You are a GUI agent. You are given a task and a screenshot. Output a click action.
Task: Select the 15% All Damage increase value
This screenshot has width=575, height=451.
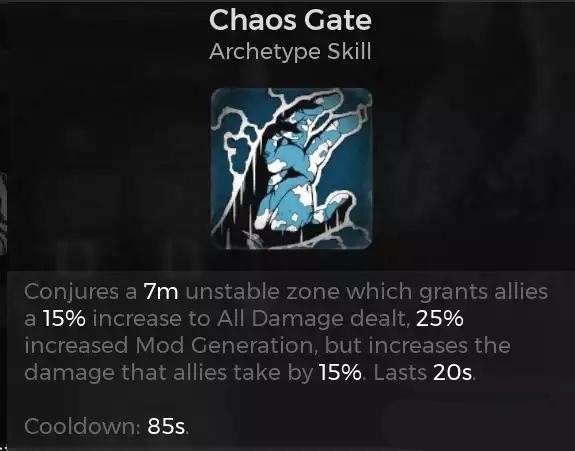point(64,319)
